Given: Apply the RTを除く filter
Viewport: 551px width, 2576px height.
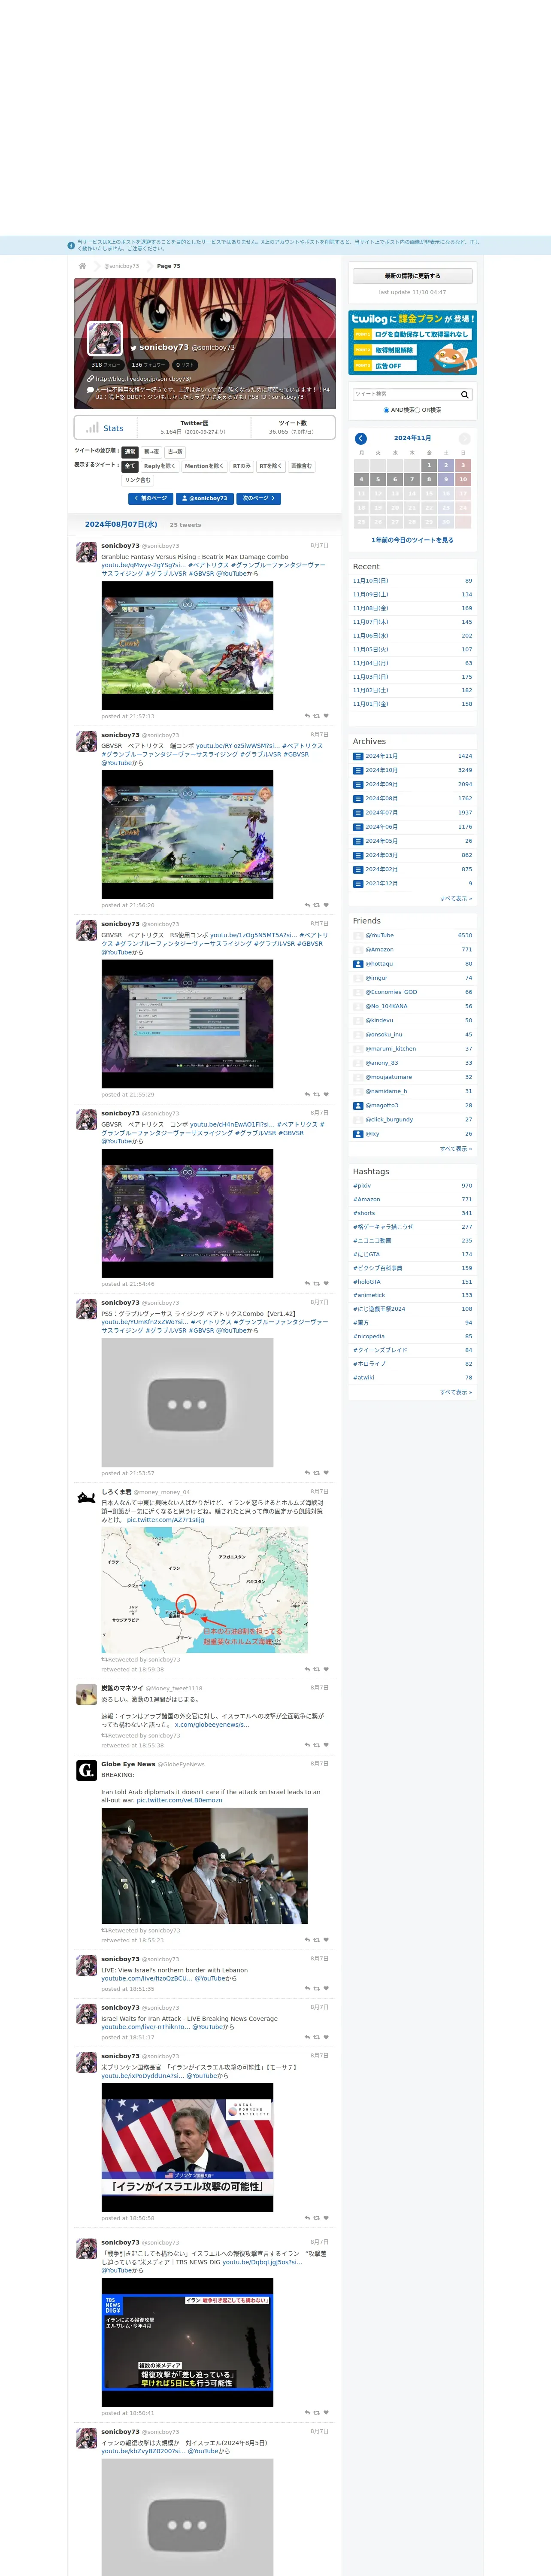Looking at the screenshot, I should [x=271, y=466].
